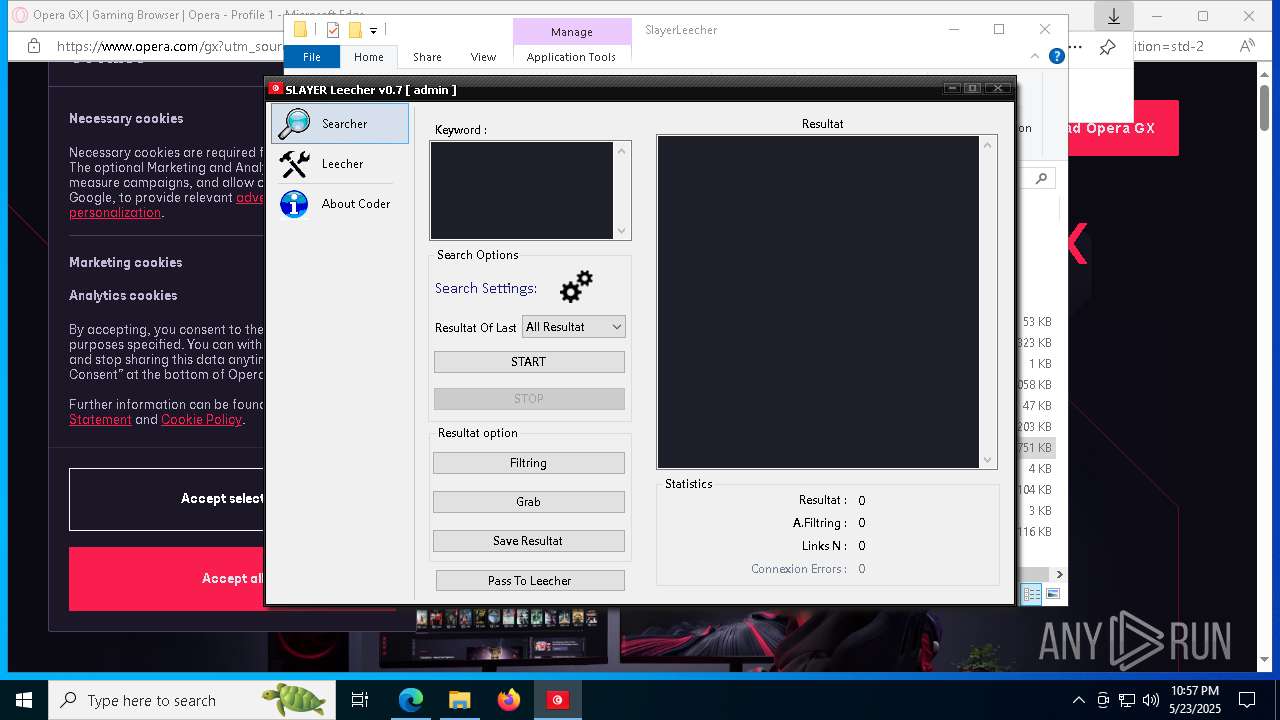Click pin icon in Edge downloads panel
Viewport: 1280px width, 720px height.
pyautogui.click(x=1107, y=47)
